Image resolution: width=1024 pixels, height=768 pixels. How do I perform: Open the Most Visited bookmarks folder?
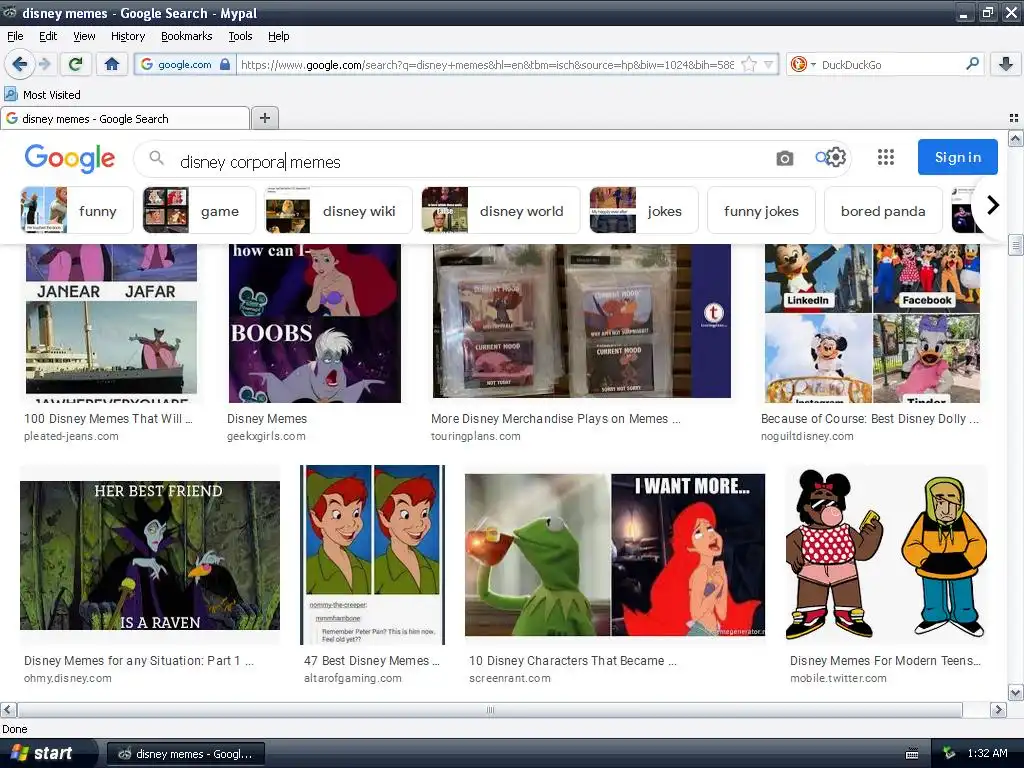point(42,95)
